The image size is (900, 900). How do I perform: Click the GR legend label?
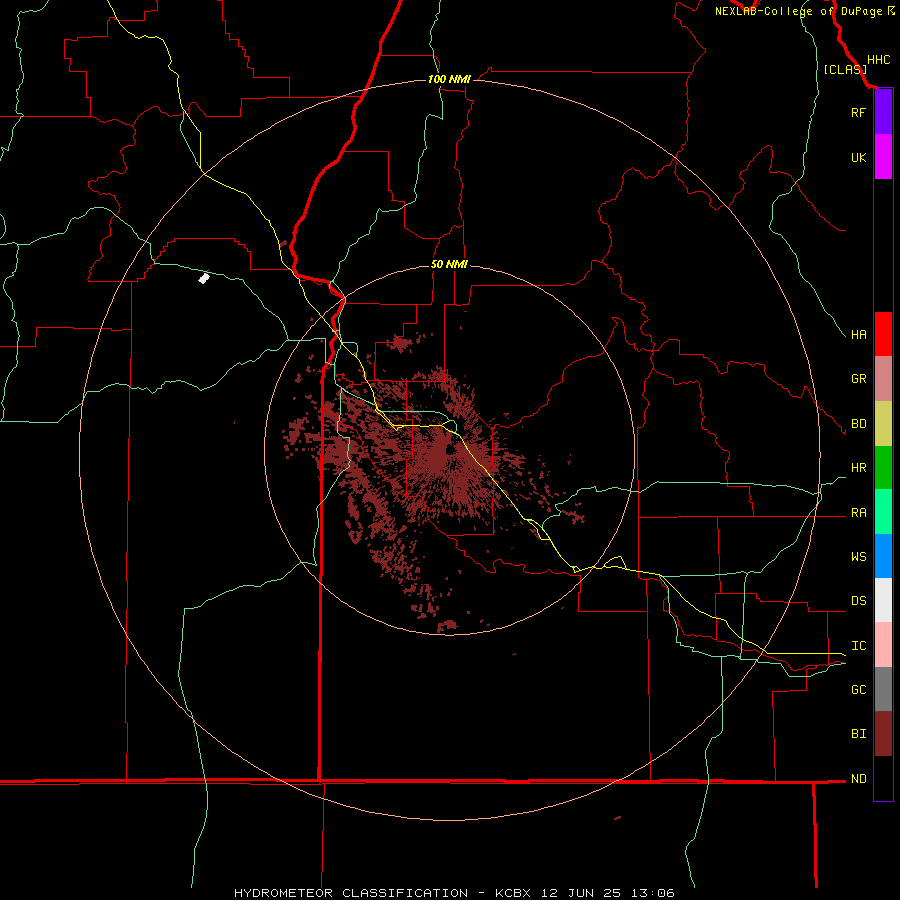coord(859,379)
